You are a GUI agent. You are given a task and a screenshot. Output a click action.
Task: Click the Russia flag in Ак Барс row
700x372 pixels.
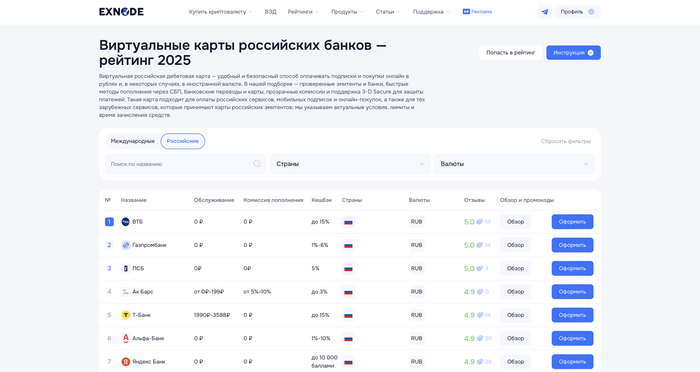[x=348, y=292]
